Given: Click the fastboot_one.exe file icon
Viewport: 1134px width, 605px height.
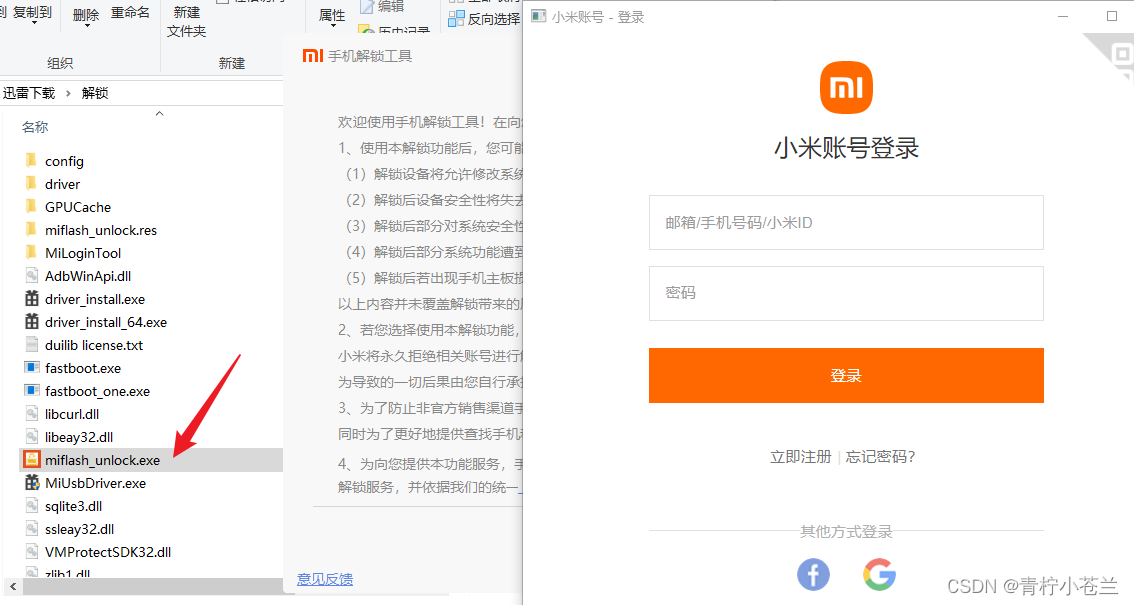Looking at the screenshot, I should 32,391.
